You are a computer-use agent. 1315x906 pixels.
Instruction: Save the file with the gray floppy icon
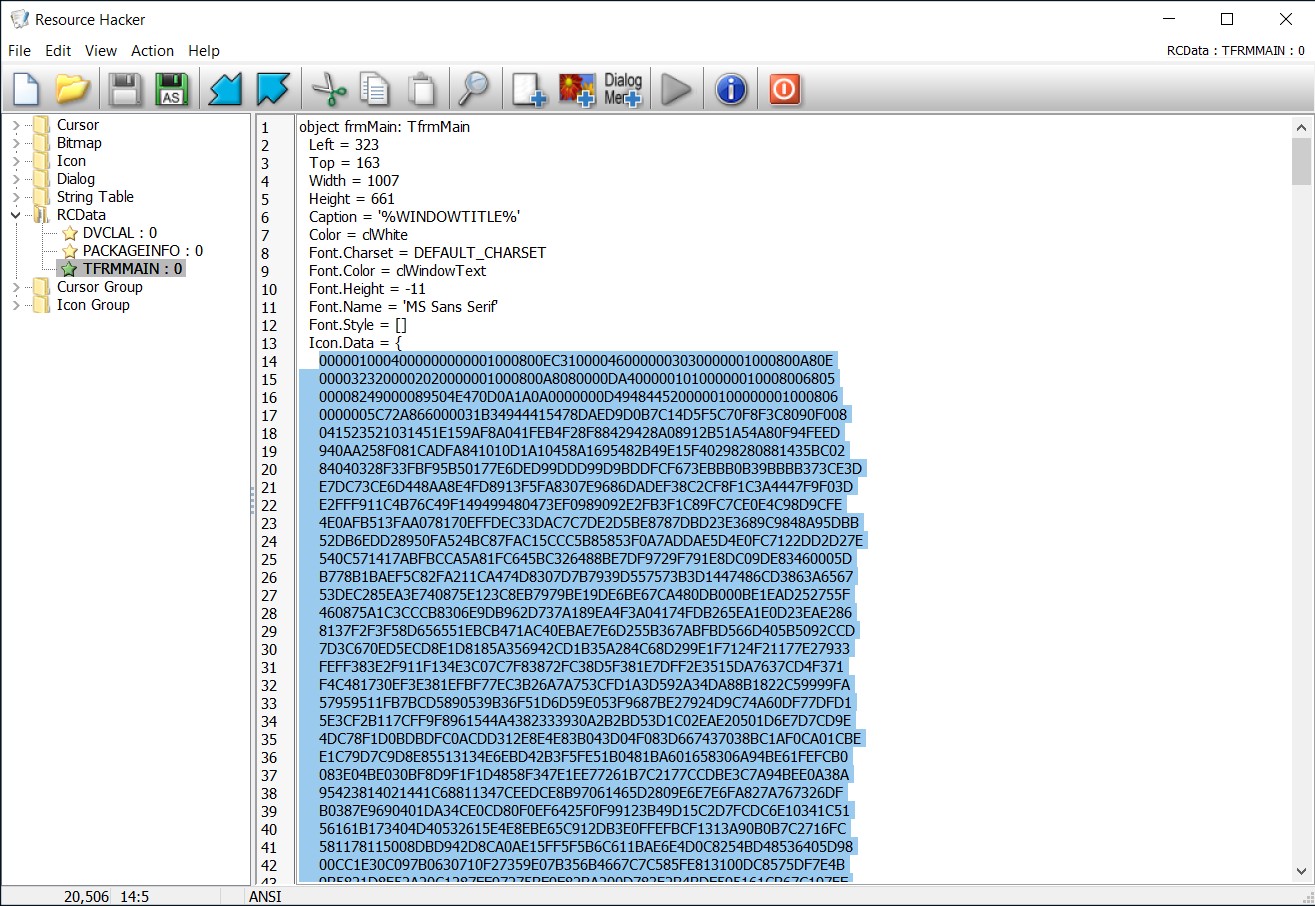126,89
